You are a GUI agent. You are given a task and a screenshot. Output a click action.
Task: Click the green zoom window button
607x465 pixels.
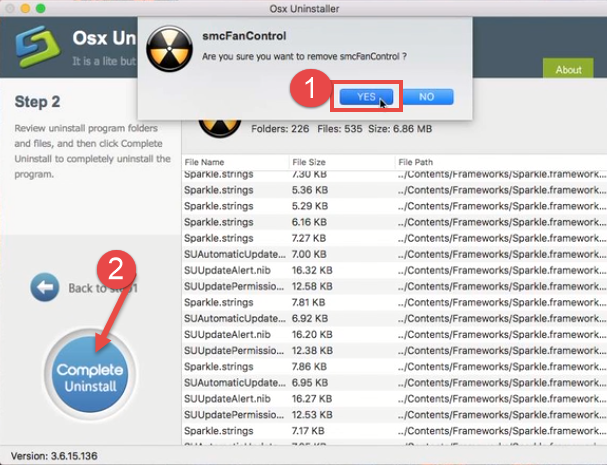point(41,8)
